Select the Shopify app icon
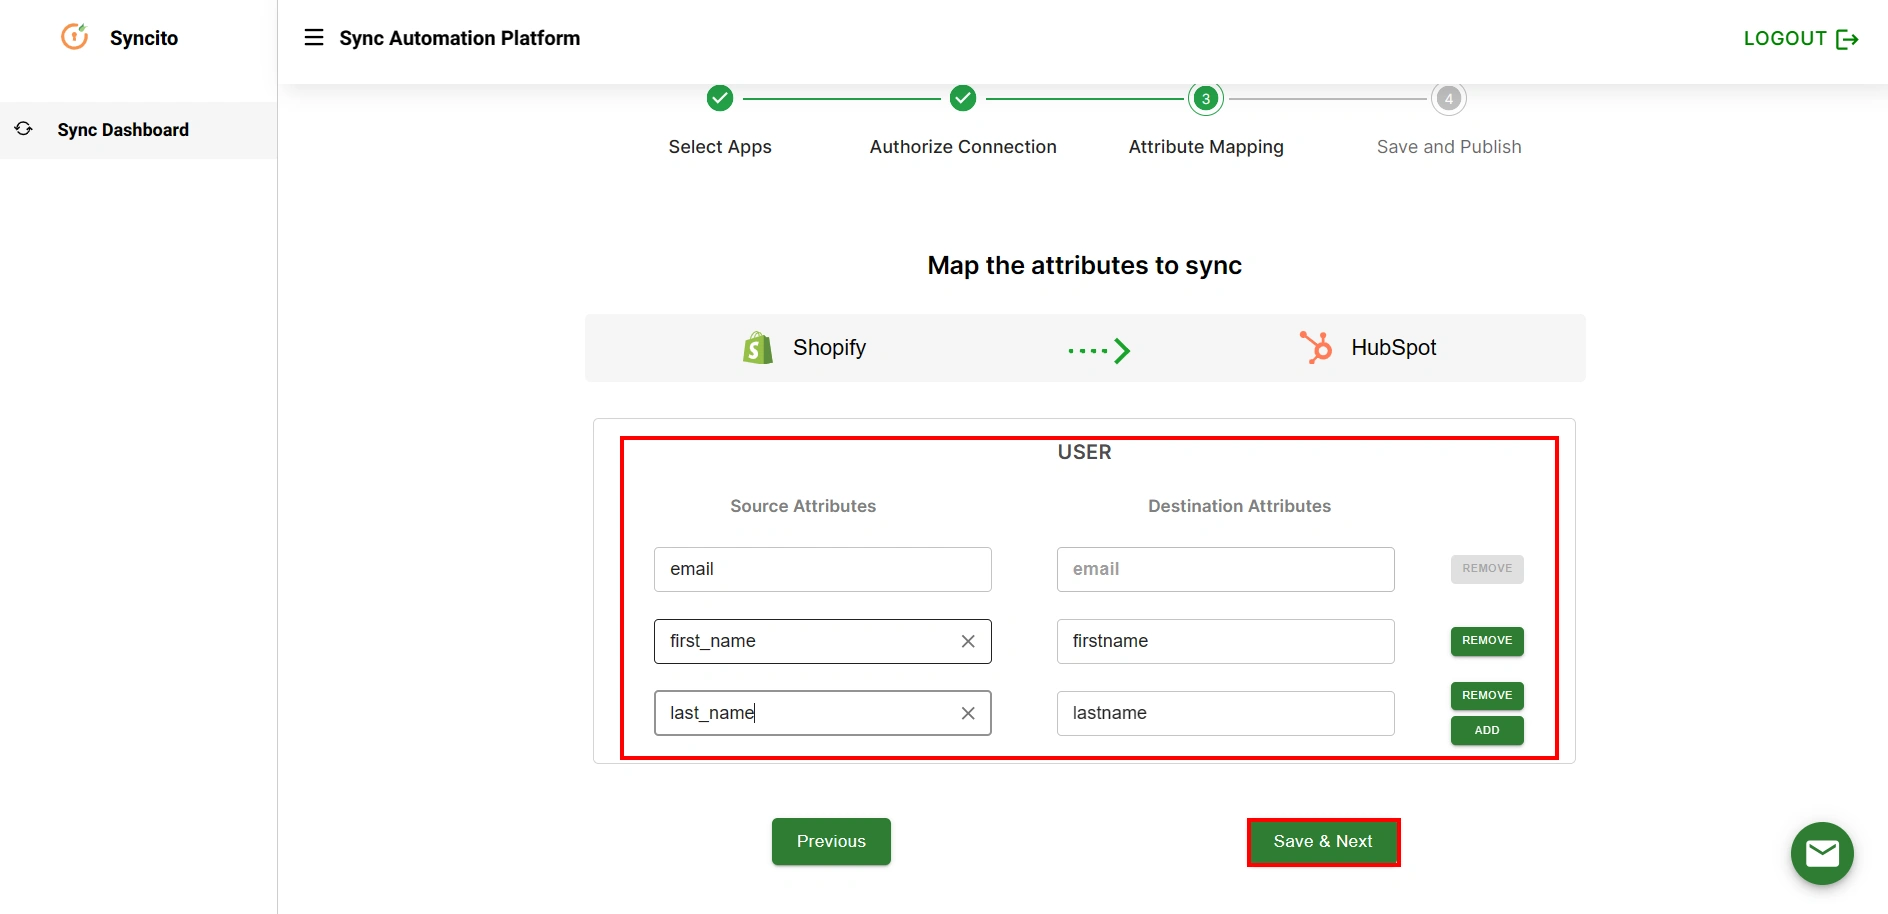Viewport: 1888px width, 914px height. 756,347
